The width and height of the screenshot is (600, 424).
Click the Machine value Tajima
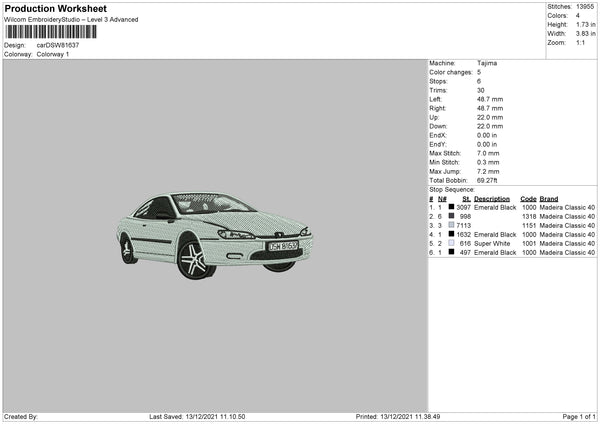click(487, 63)
